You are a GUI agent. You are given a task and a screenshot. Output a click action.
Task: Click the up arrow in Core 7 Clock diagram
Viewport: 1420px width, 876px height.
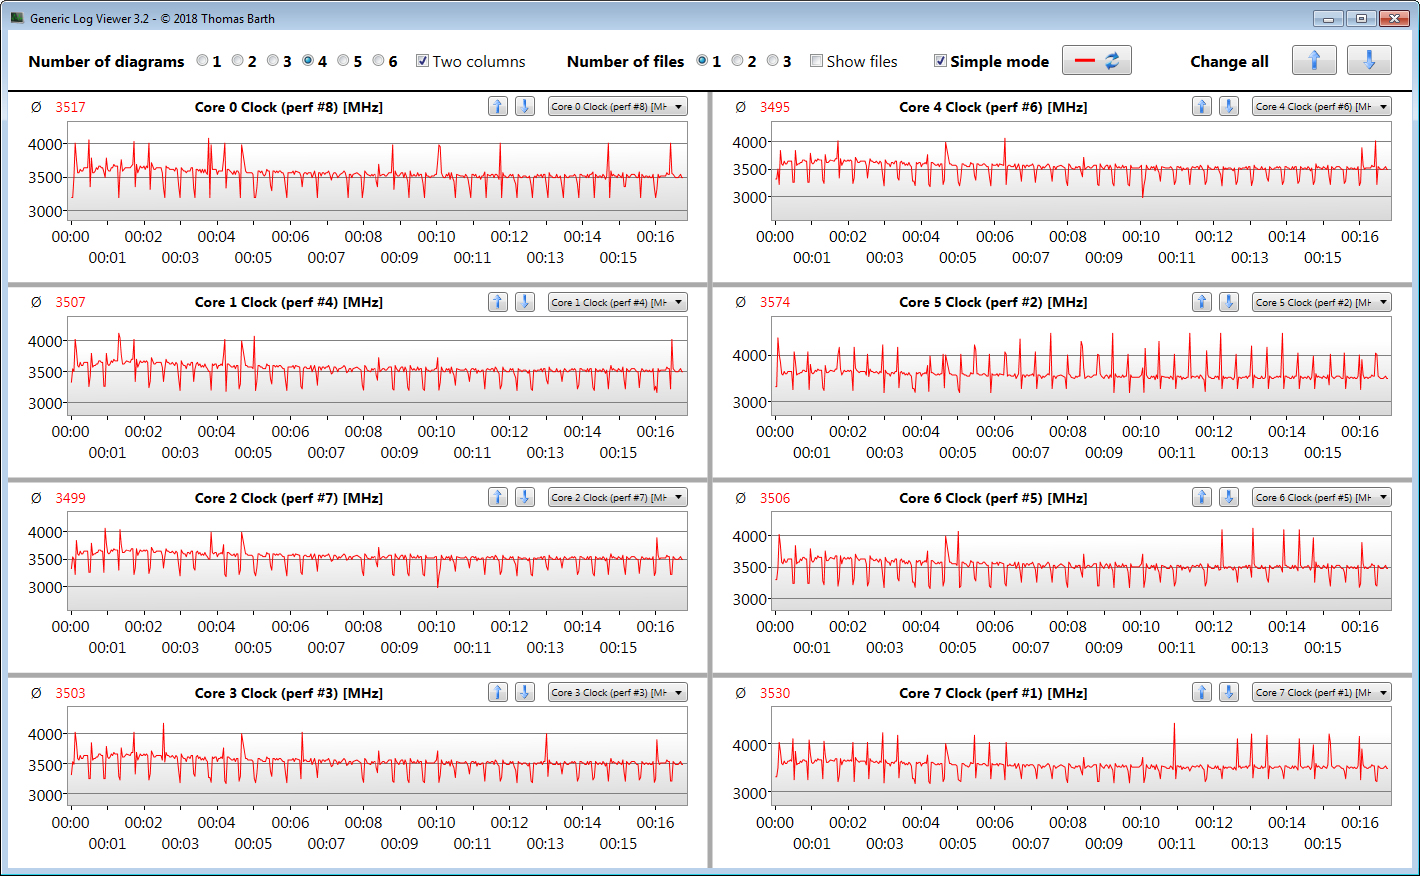click(1202, 692)
